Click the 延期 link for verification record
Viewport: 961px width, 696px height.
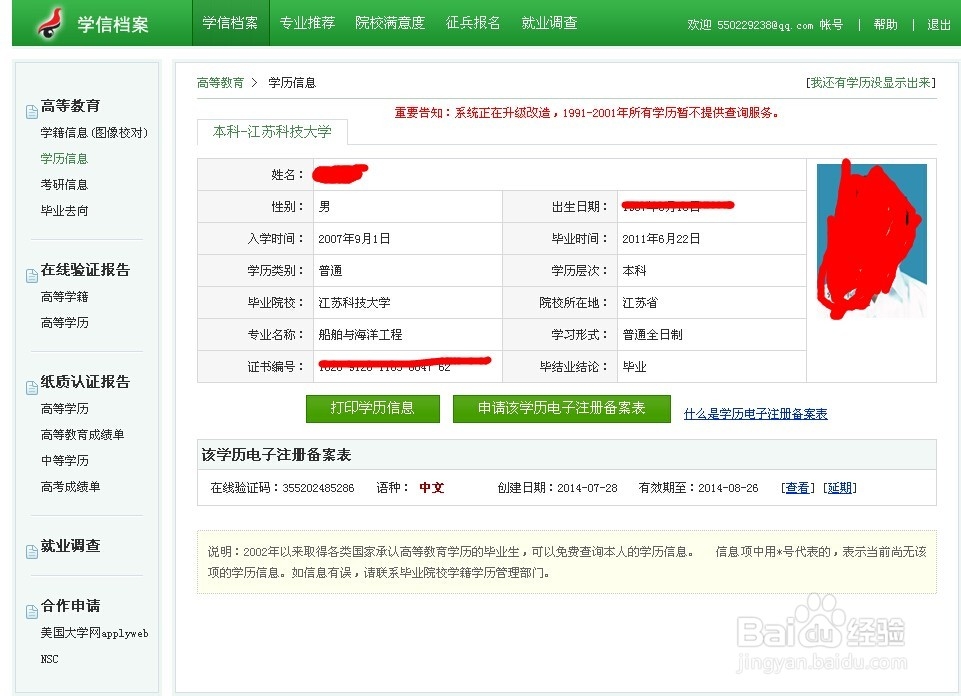tap(840, 488)
